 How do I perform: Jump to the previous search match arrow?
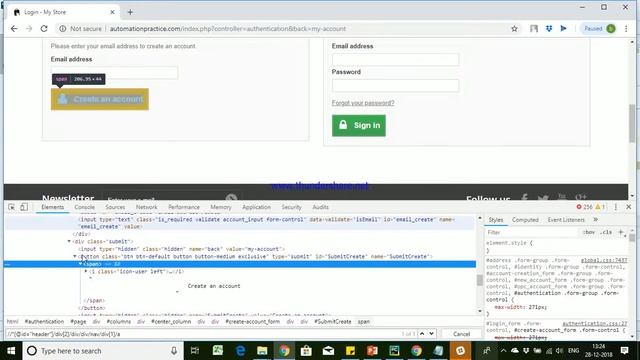coord(422,334)
